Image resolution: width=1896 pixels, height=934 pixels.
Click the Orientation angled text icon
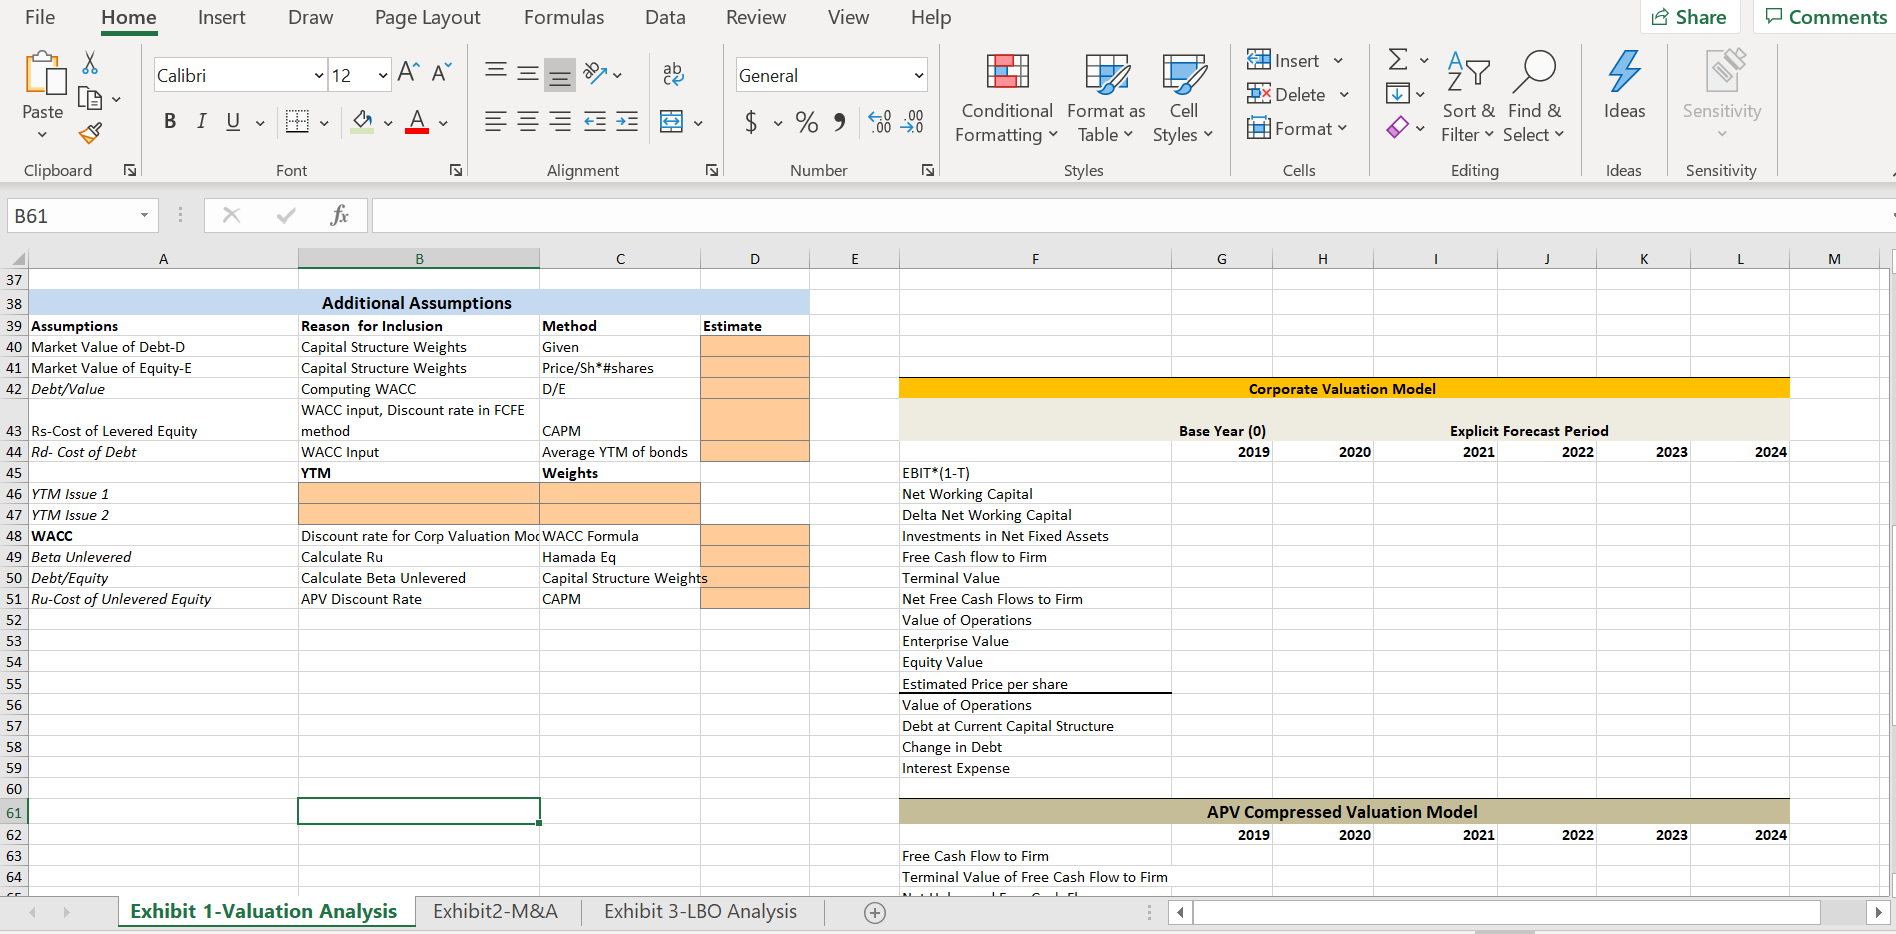596,72
